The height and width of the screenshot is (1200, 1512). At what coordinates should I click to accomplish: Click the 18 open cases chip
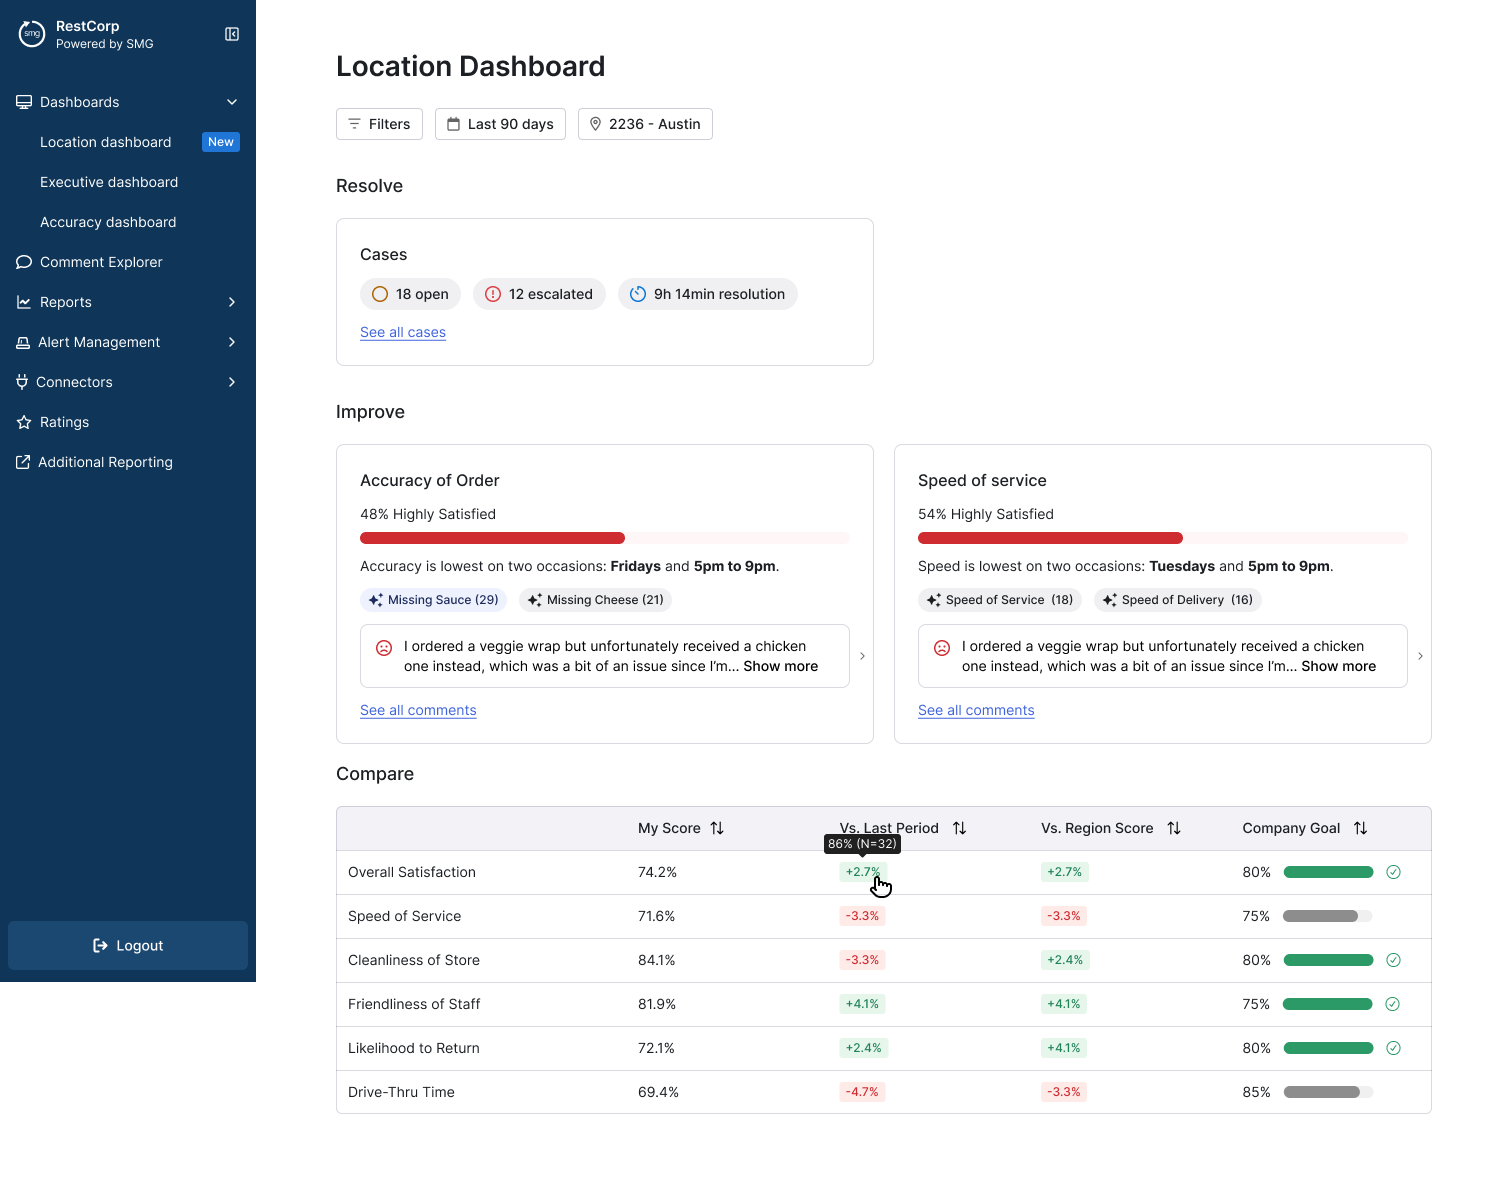[x=410, y=294]
